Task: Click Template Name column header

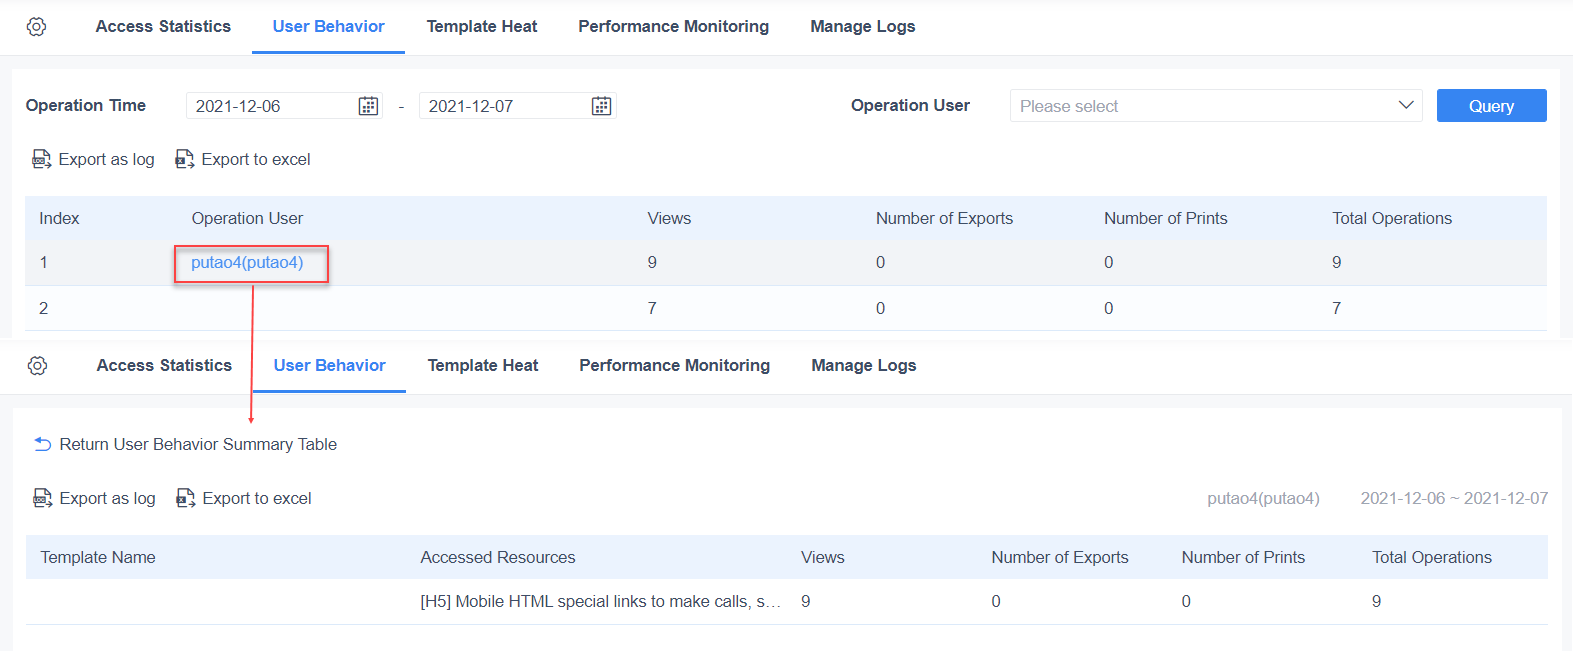Action: point(98,557)
